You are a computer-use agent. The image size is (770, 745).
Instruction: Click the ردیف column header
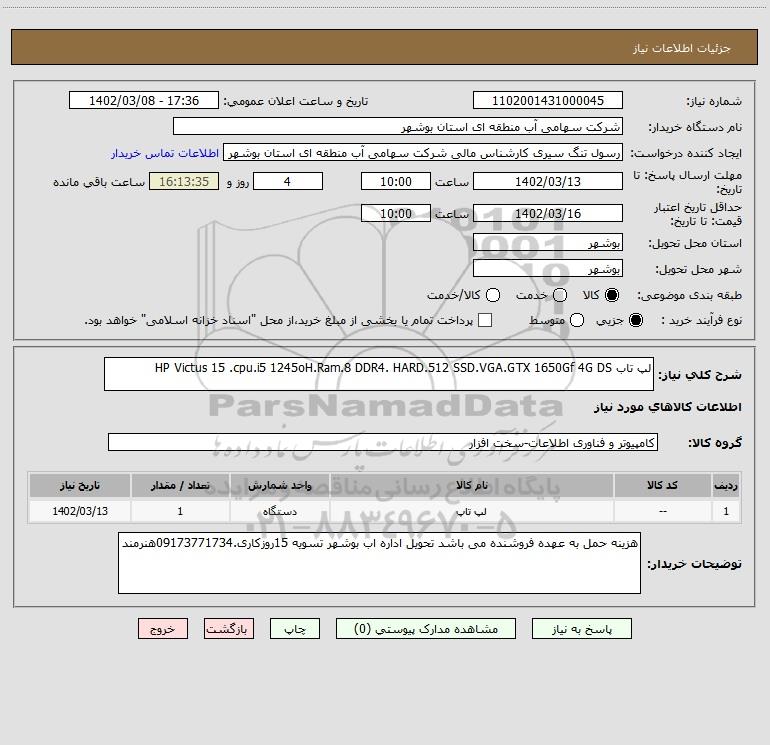point(726,485)
